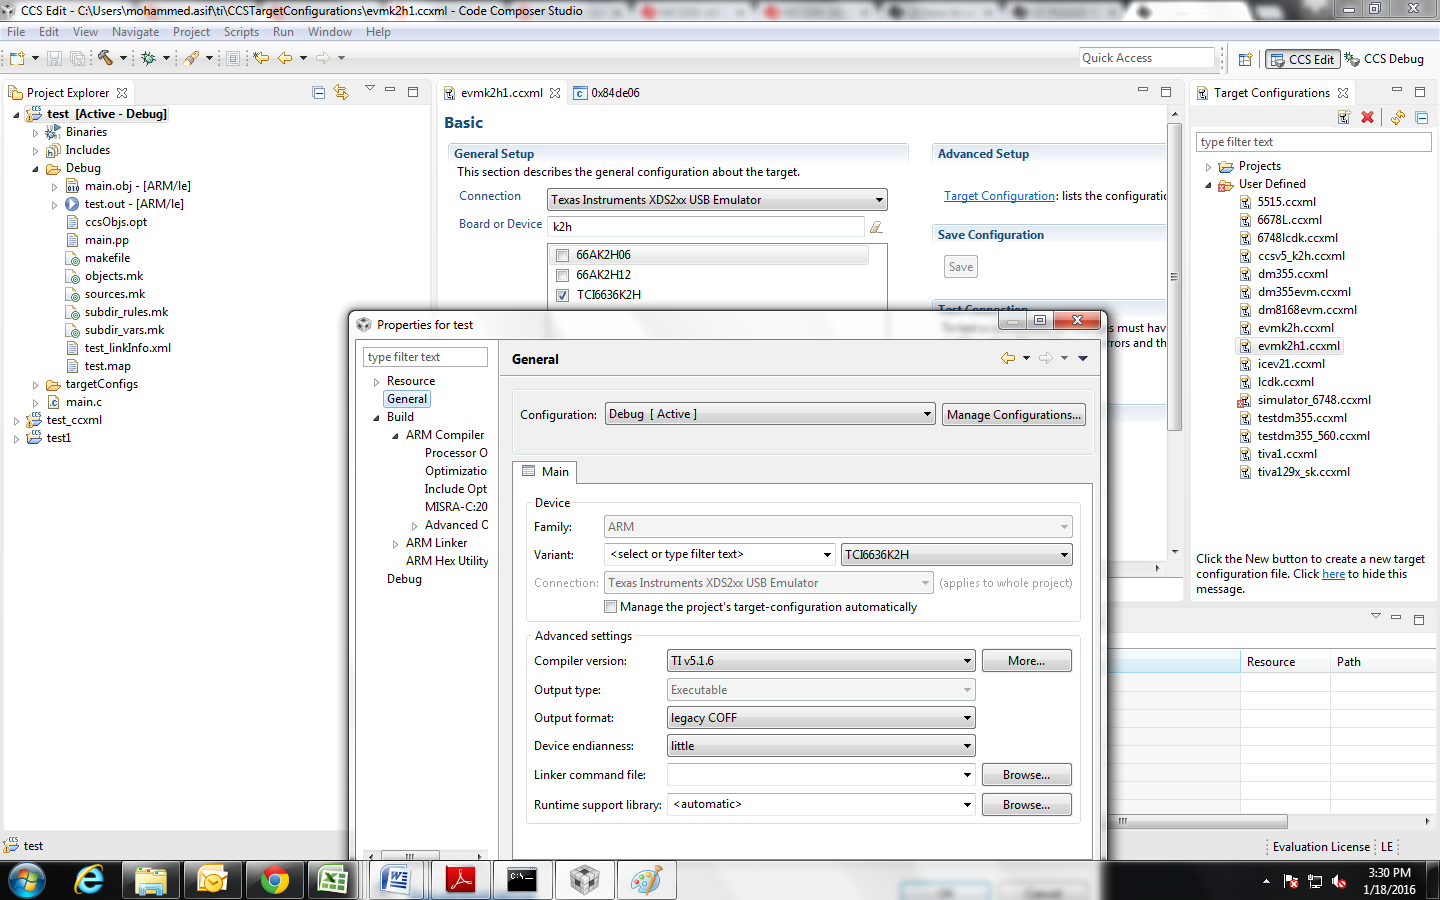The image size is (1440, 900).
Task: Go back in Properties dialog history
Action: 1008,358
